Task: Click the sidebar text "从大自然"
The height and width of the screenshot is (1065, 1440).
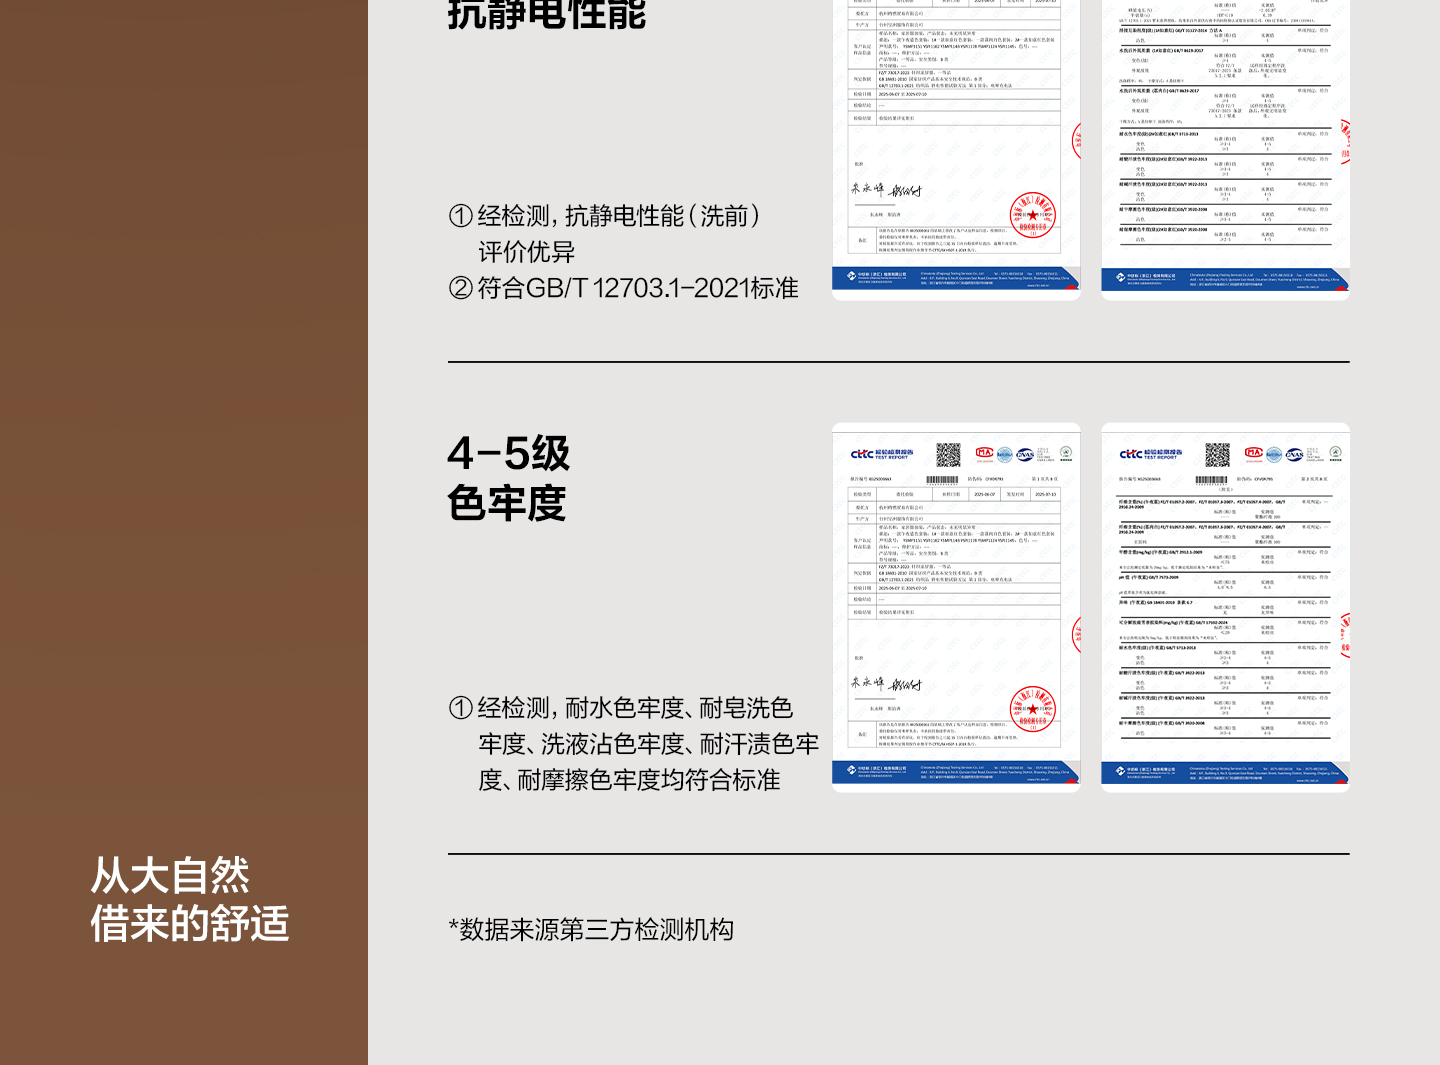Action: tap(170, 876)
